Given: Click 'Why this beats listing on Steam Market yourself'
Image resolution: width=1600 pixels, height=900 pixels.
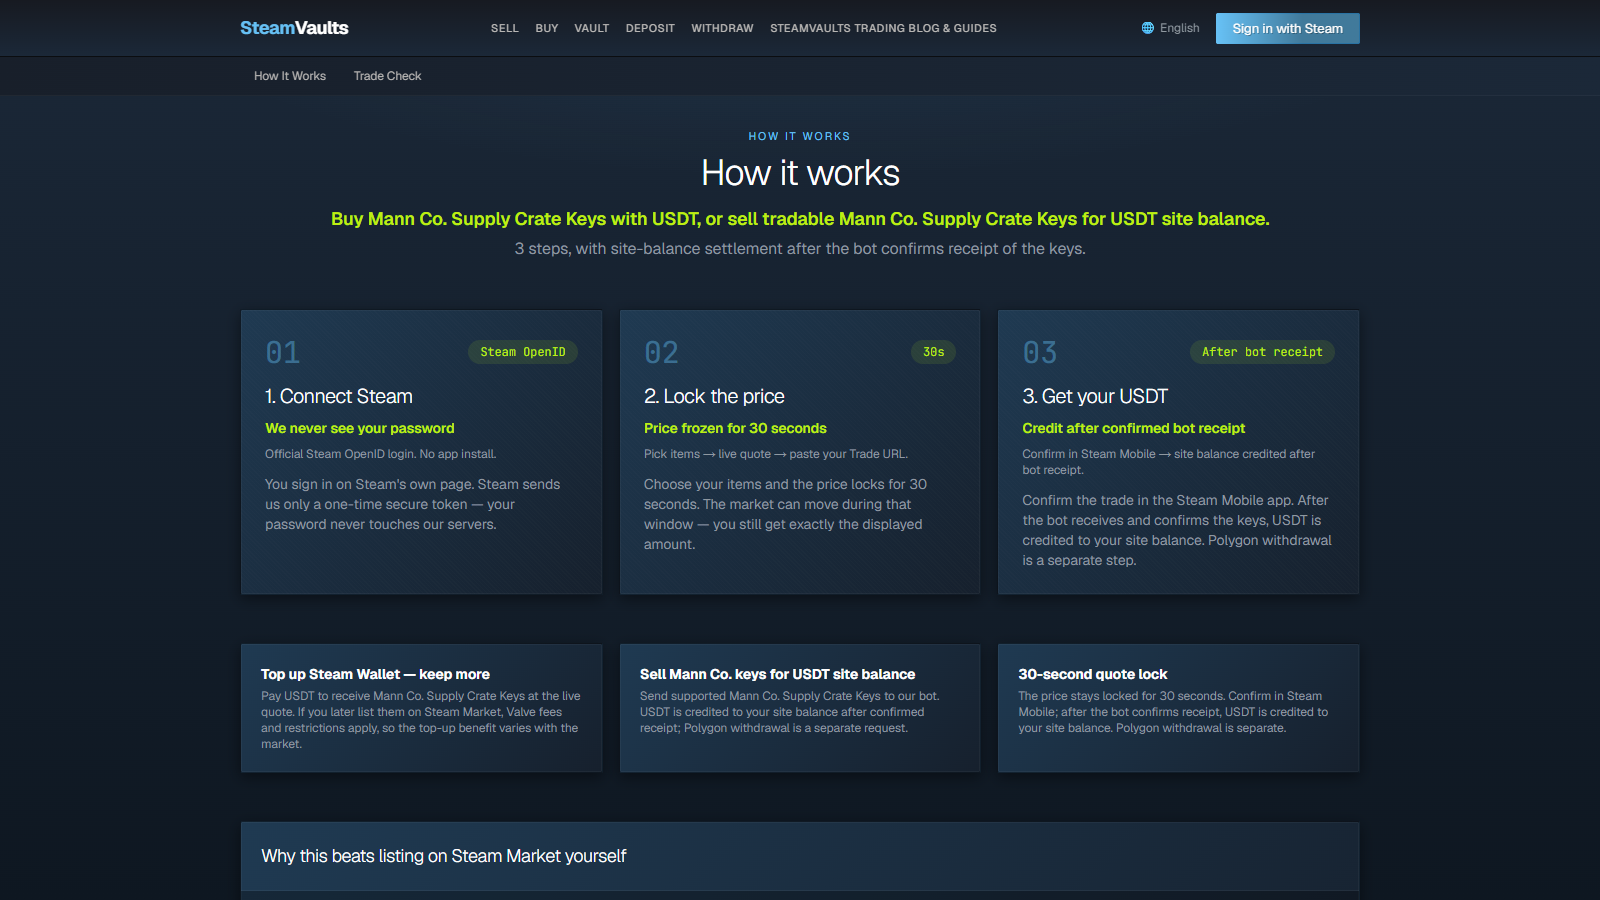Looking at the screenshot, I should point(444,856).
